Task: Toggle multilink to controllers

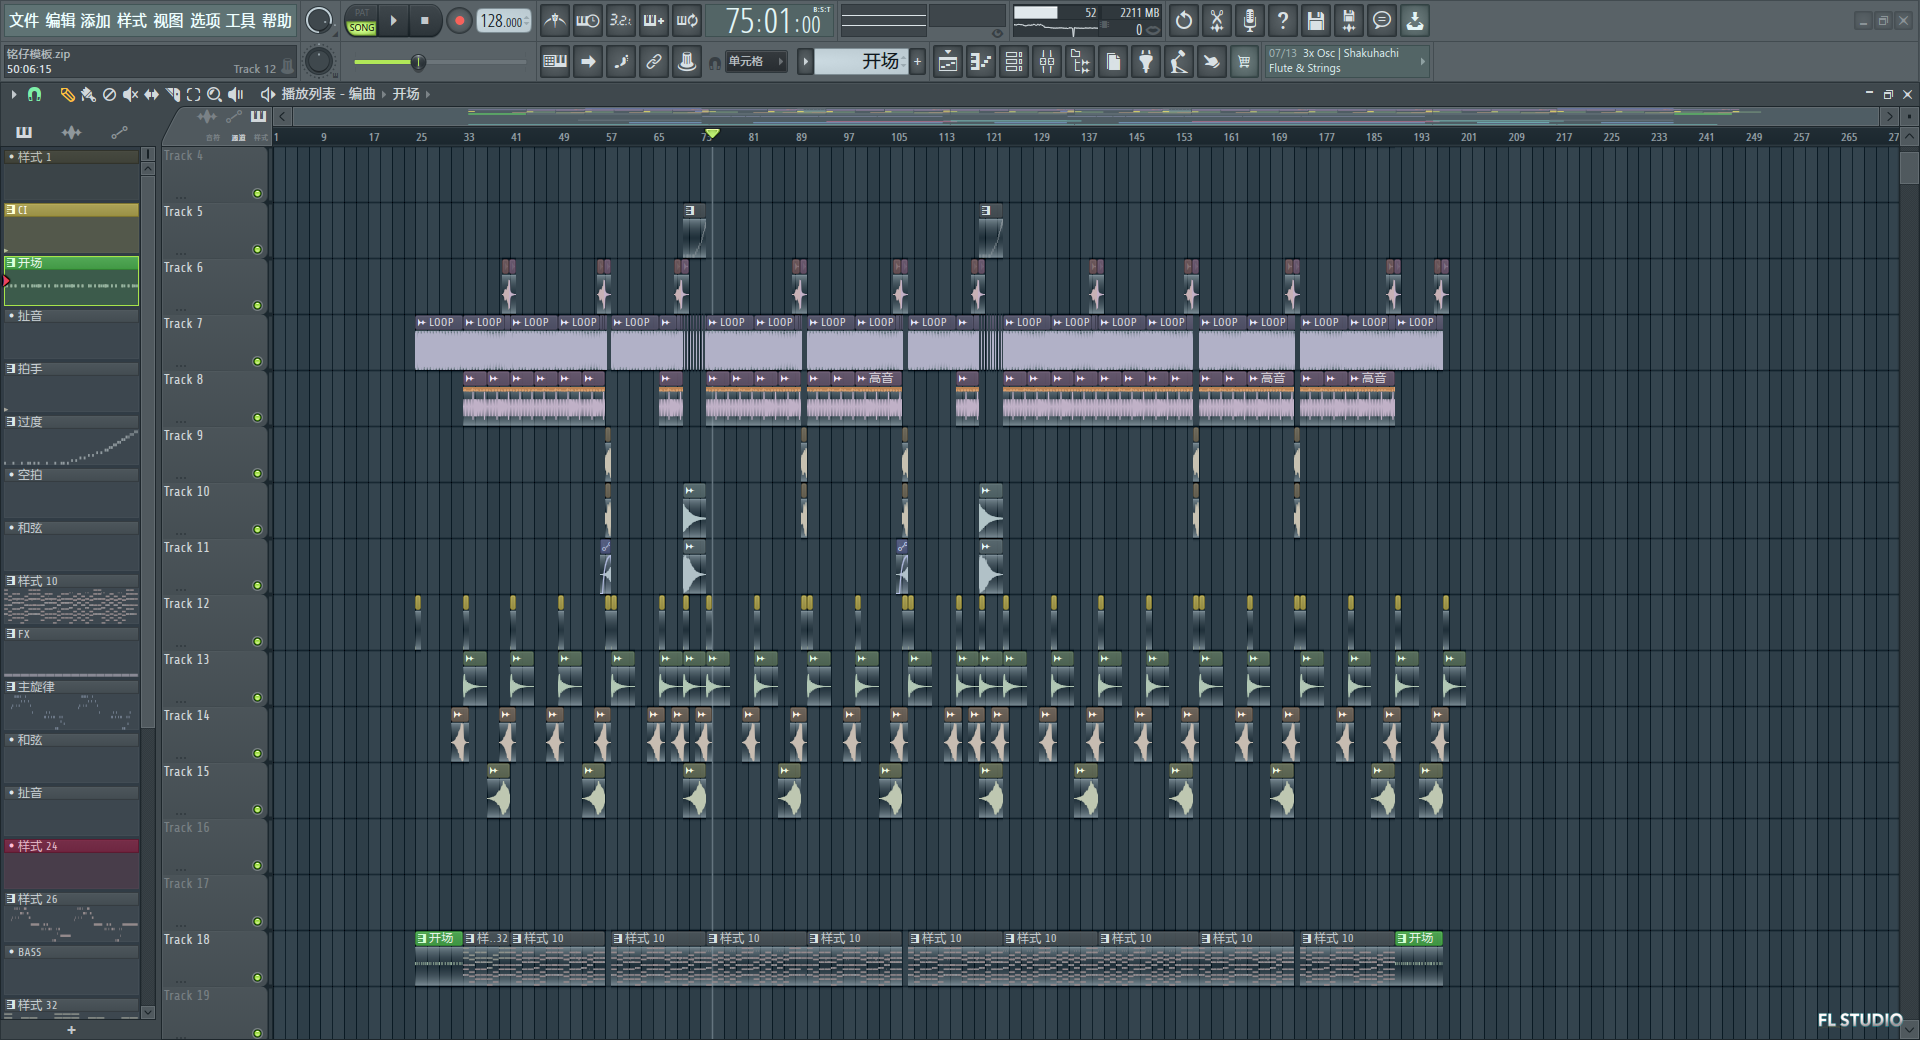Action: (687, 62)
